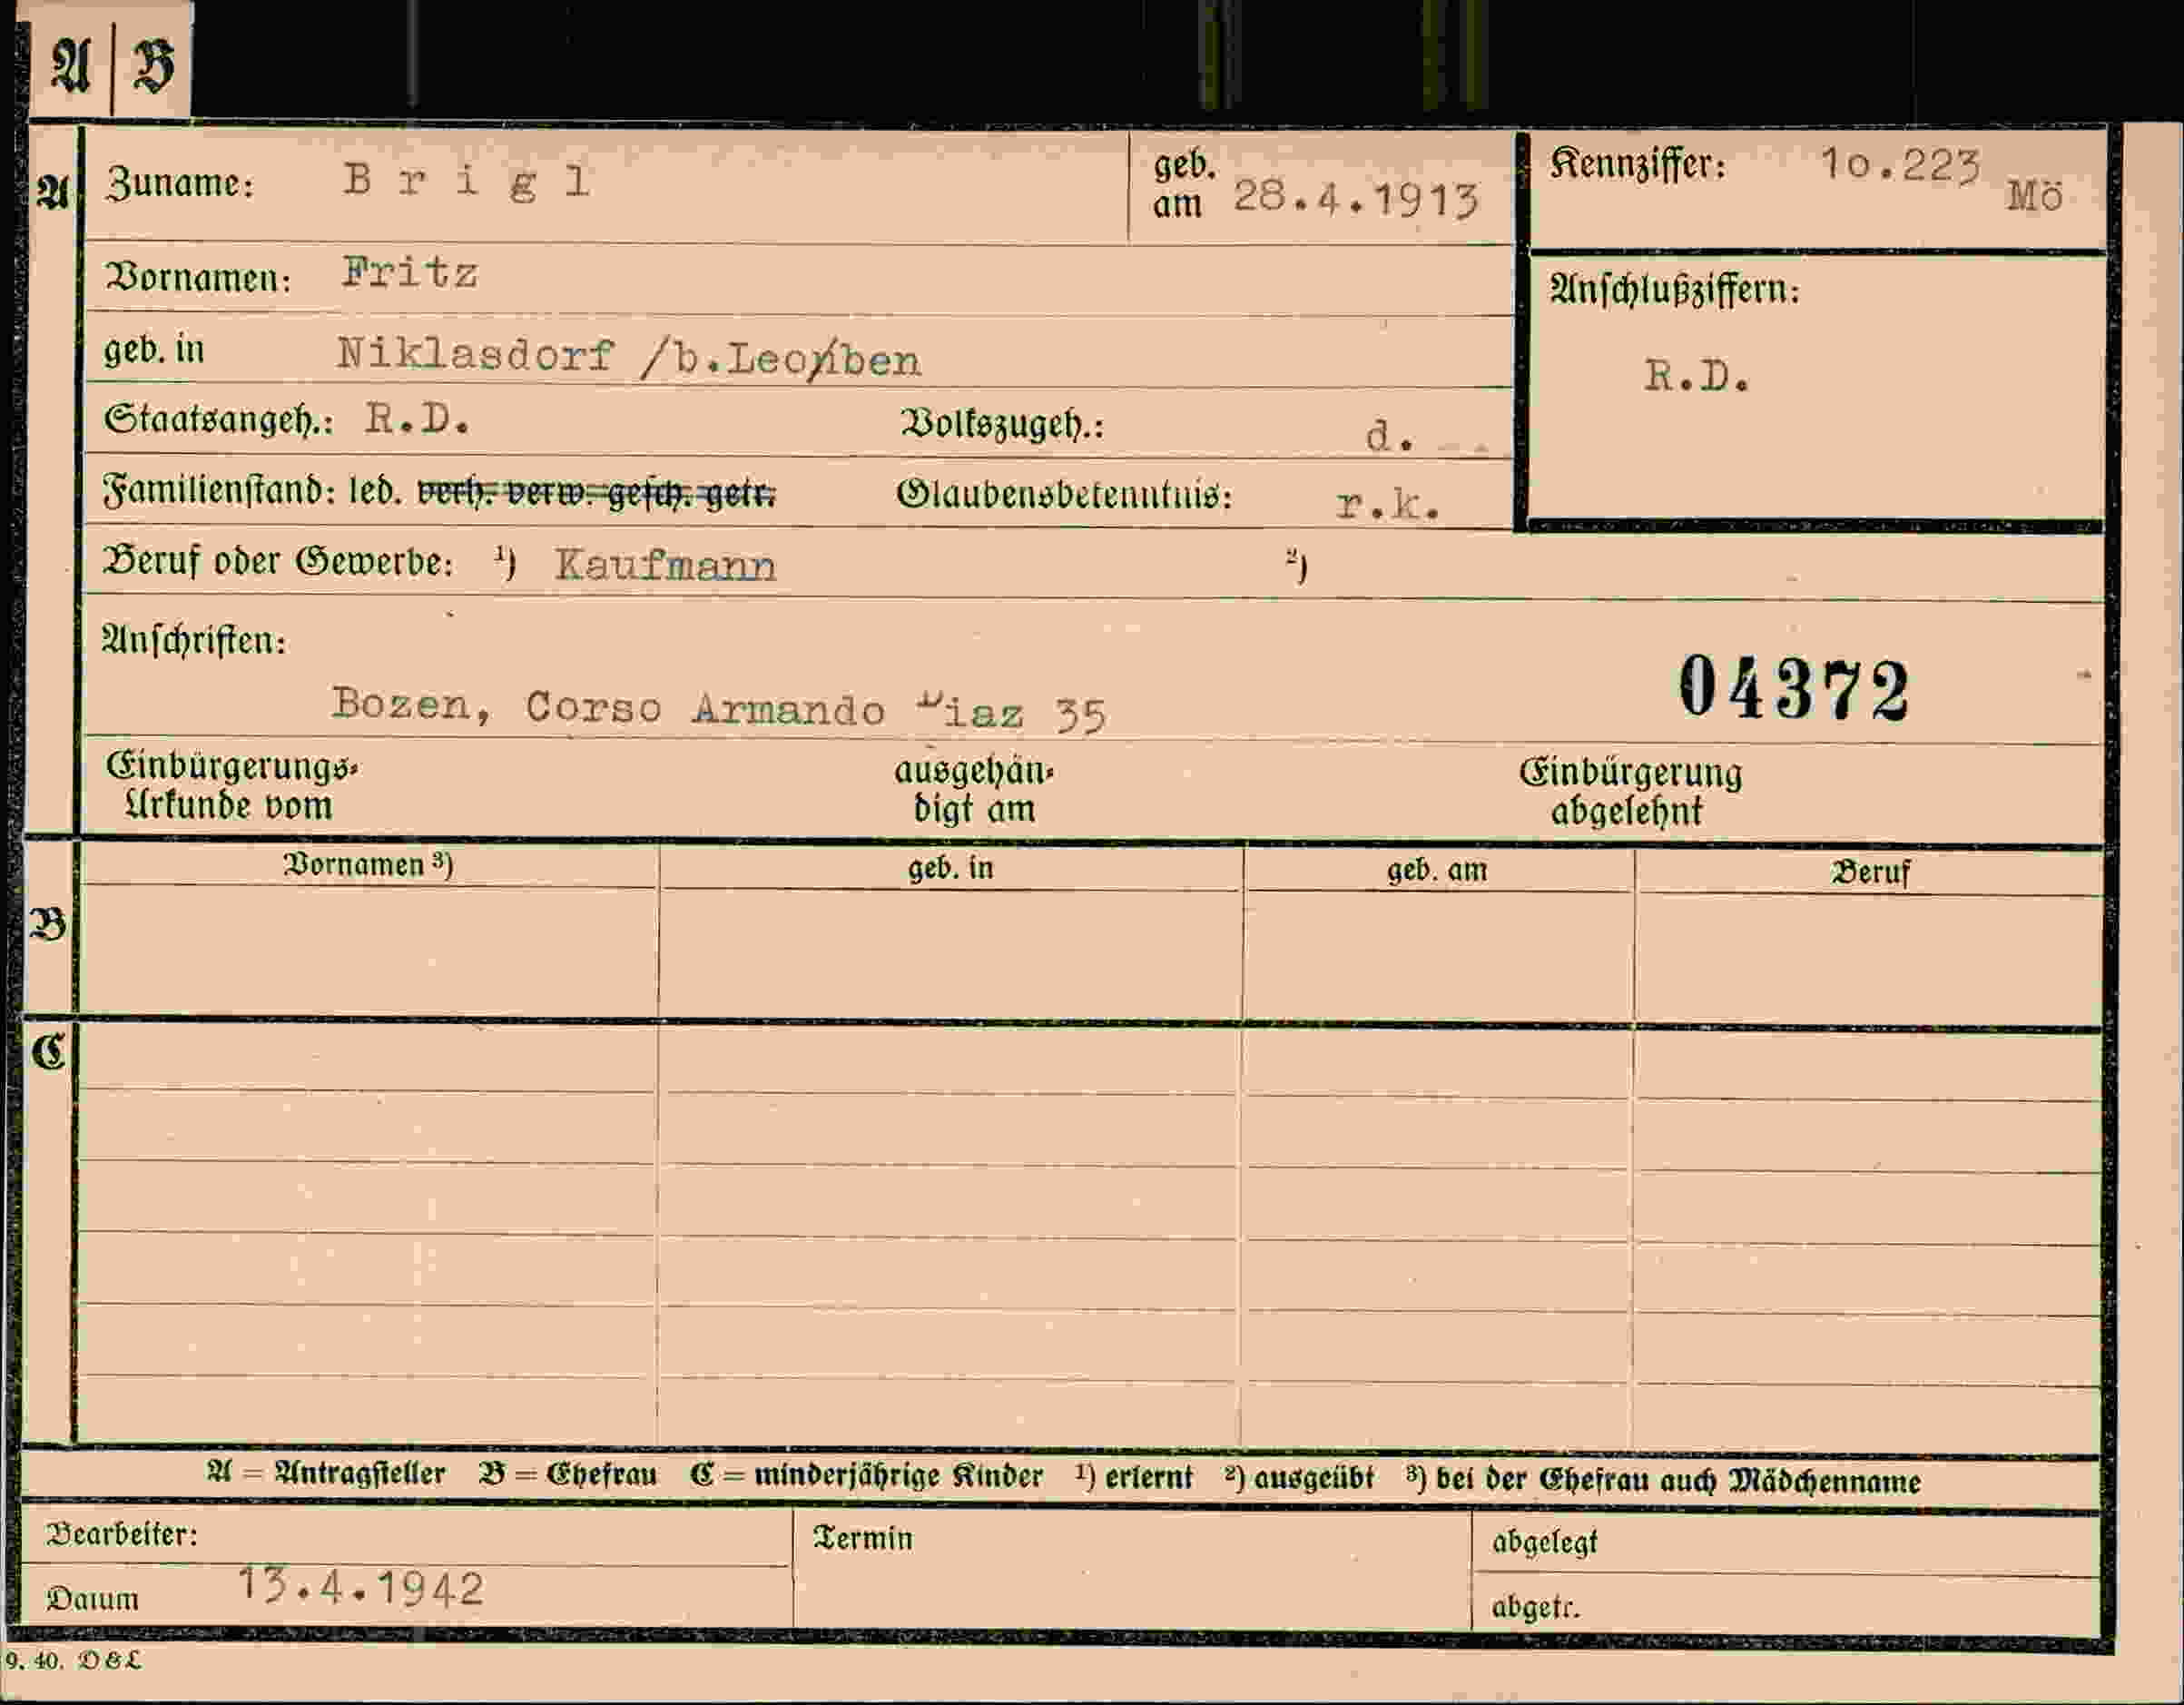Click the first name "Fritz"
2184x1705 pixels.
pos(410,272)
